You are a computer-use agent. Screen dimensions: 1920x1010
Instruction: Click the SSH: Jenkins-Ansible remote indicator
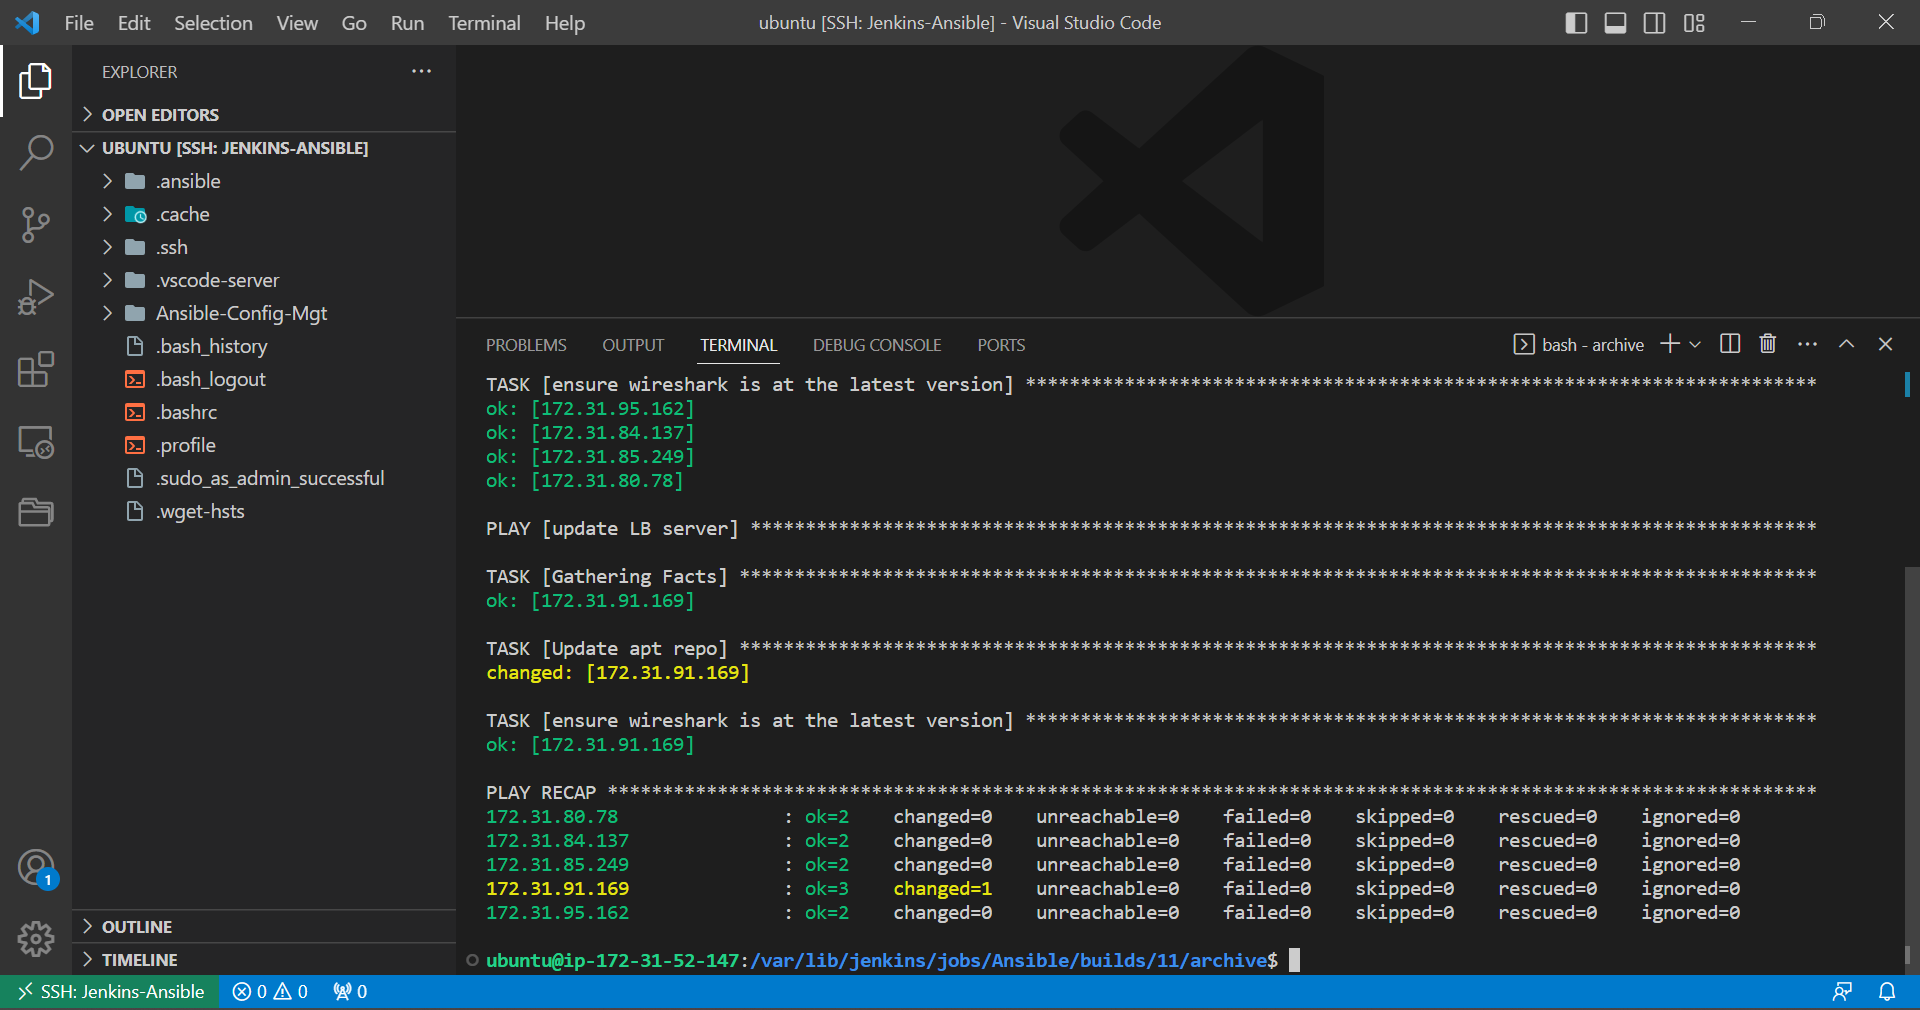[x=110, y=991]
